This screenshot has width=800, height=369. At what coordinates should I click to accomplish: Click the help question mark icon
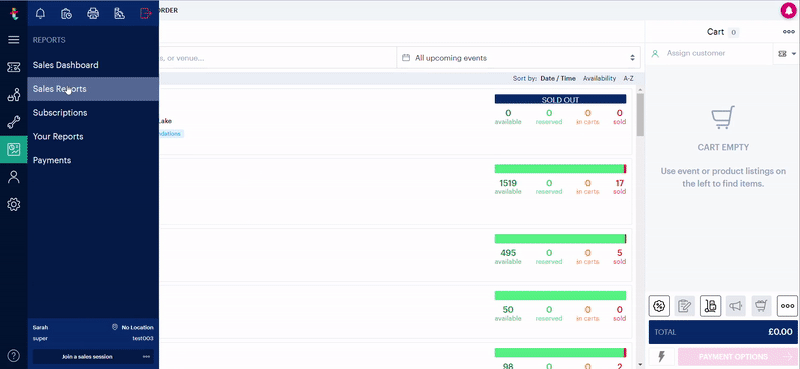(x=14, y=356)
